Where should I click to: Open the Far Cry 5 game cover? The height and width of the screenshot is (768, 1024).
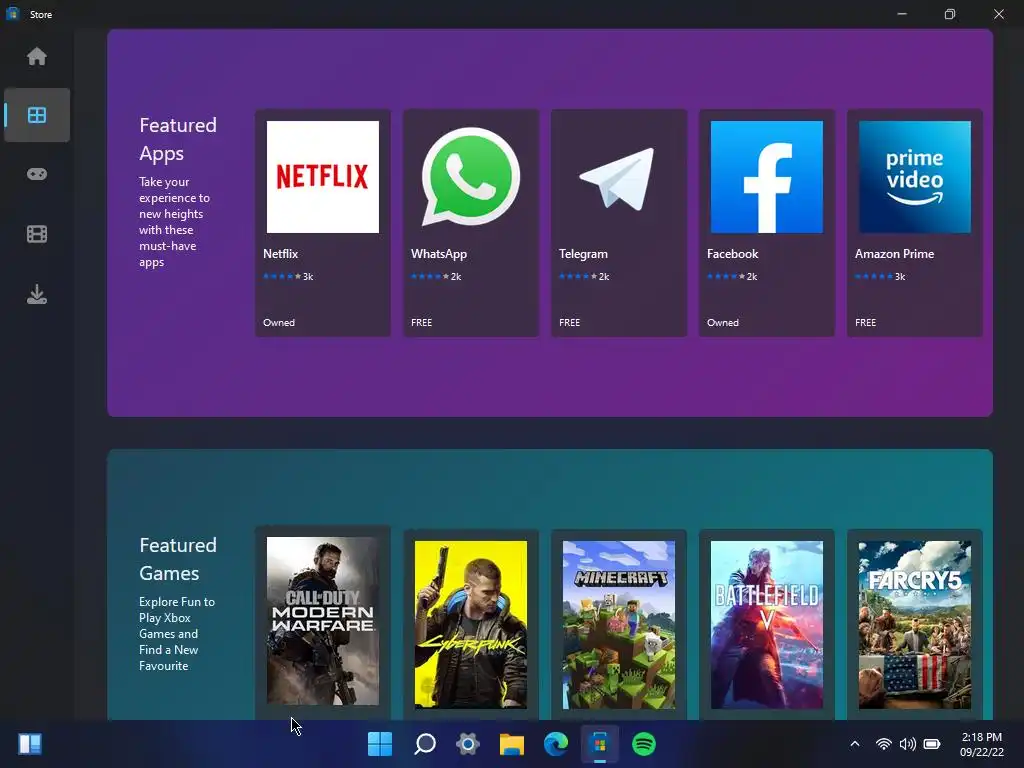[914, 624]
